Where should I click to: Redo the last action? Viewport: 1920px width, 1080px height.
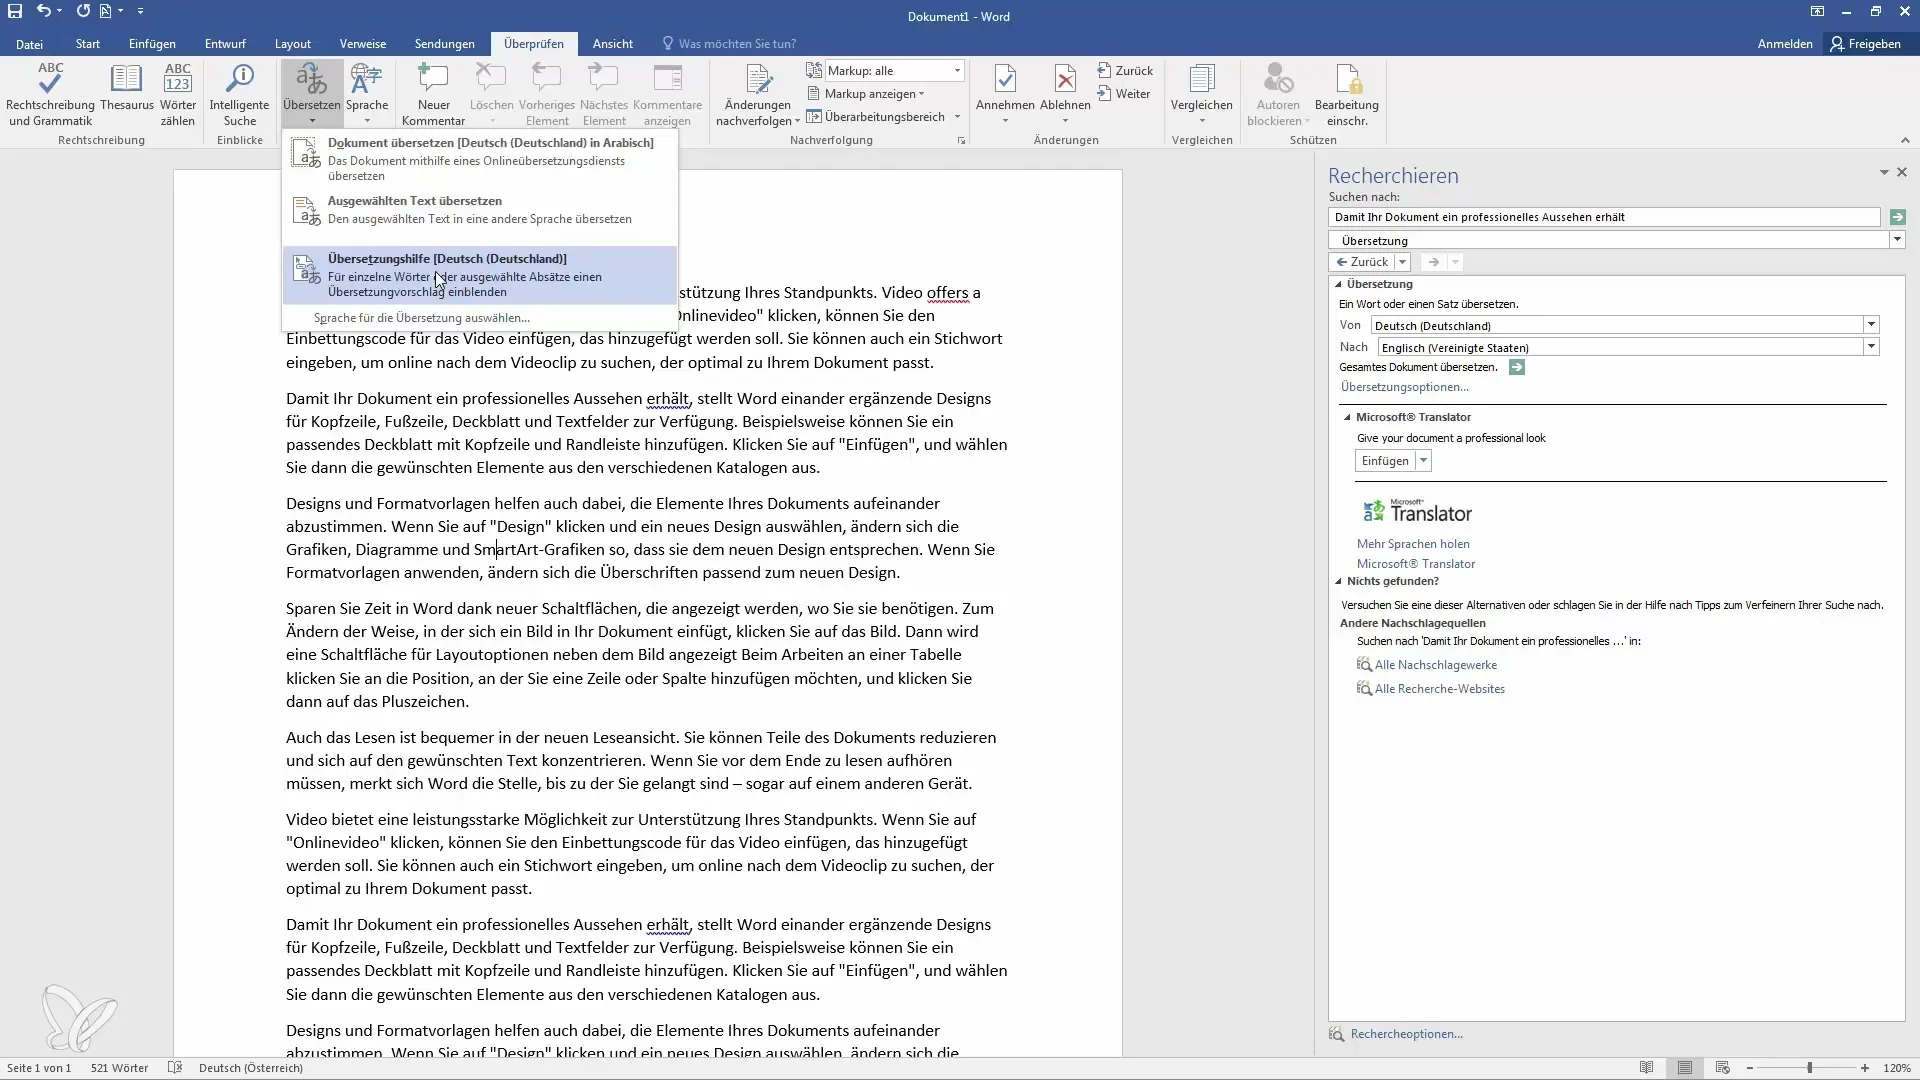tap(82, 11)
